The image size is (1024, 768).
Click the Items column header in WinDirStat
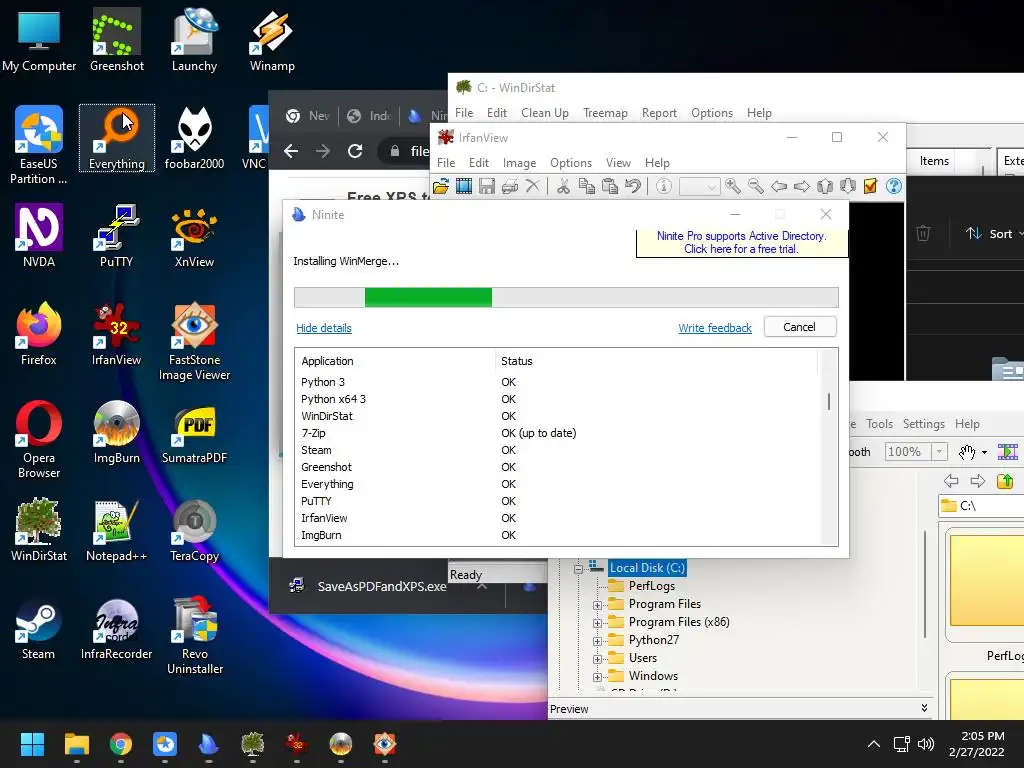935,161
